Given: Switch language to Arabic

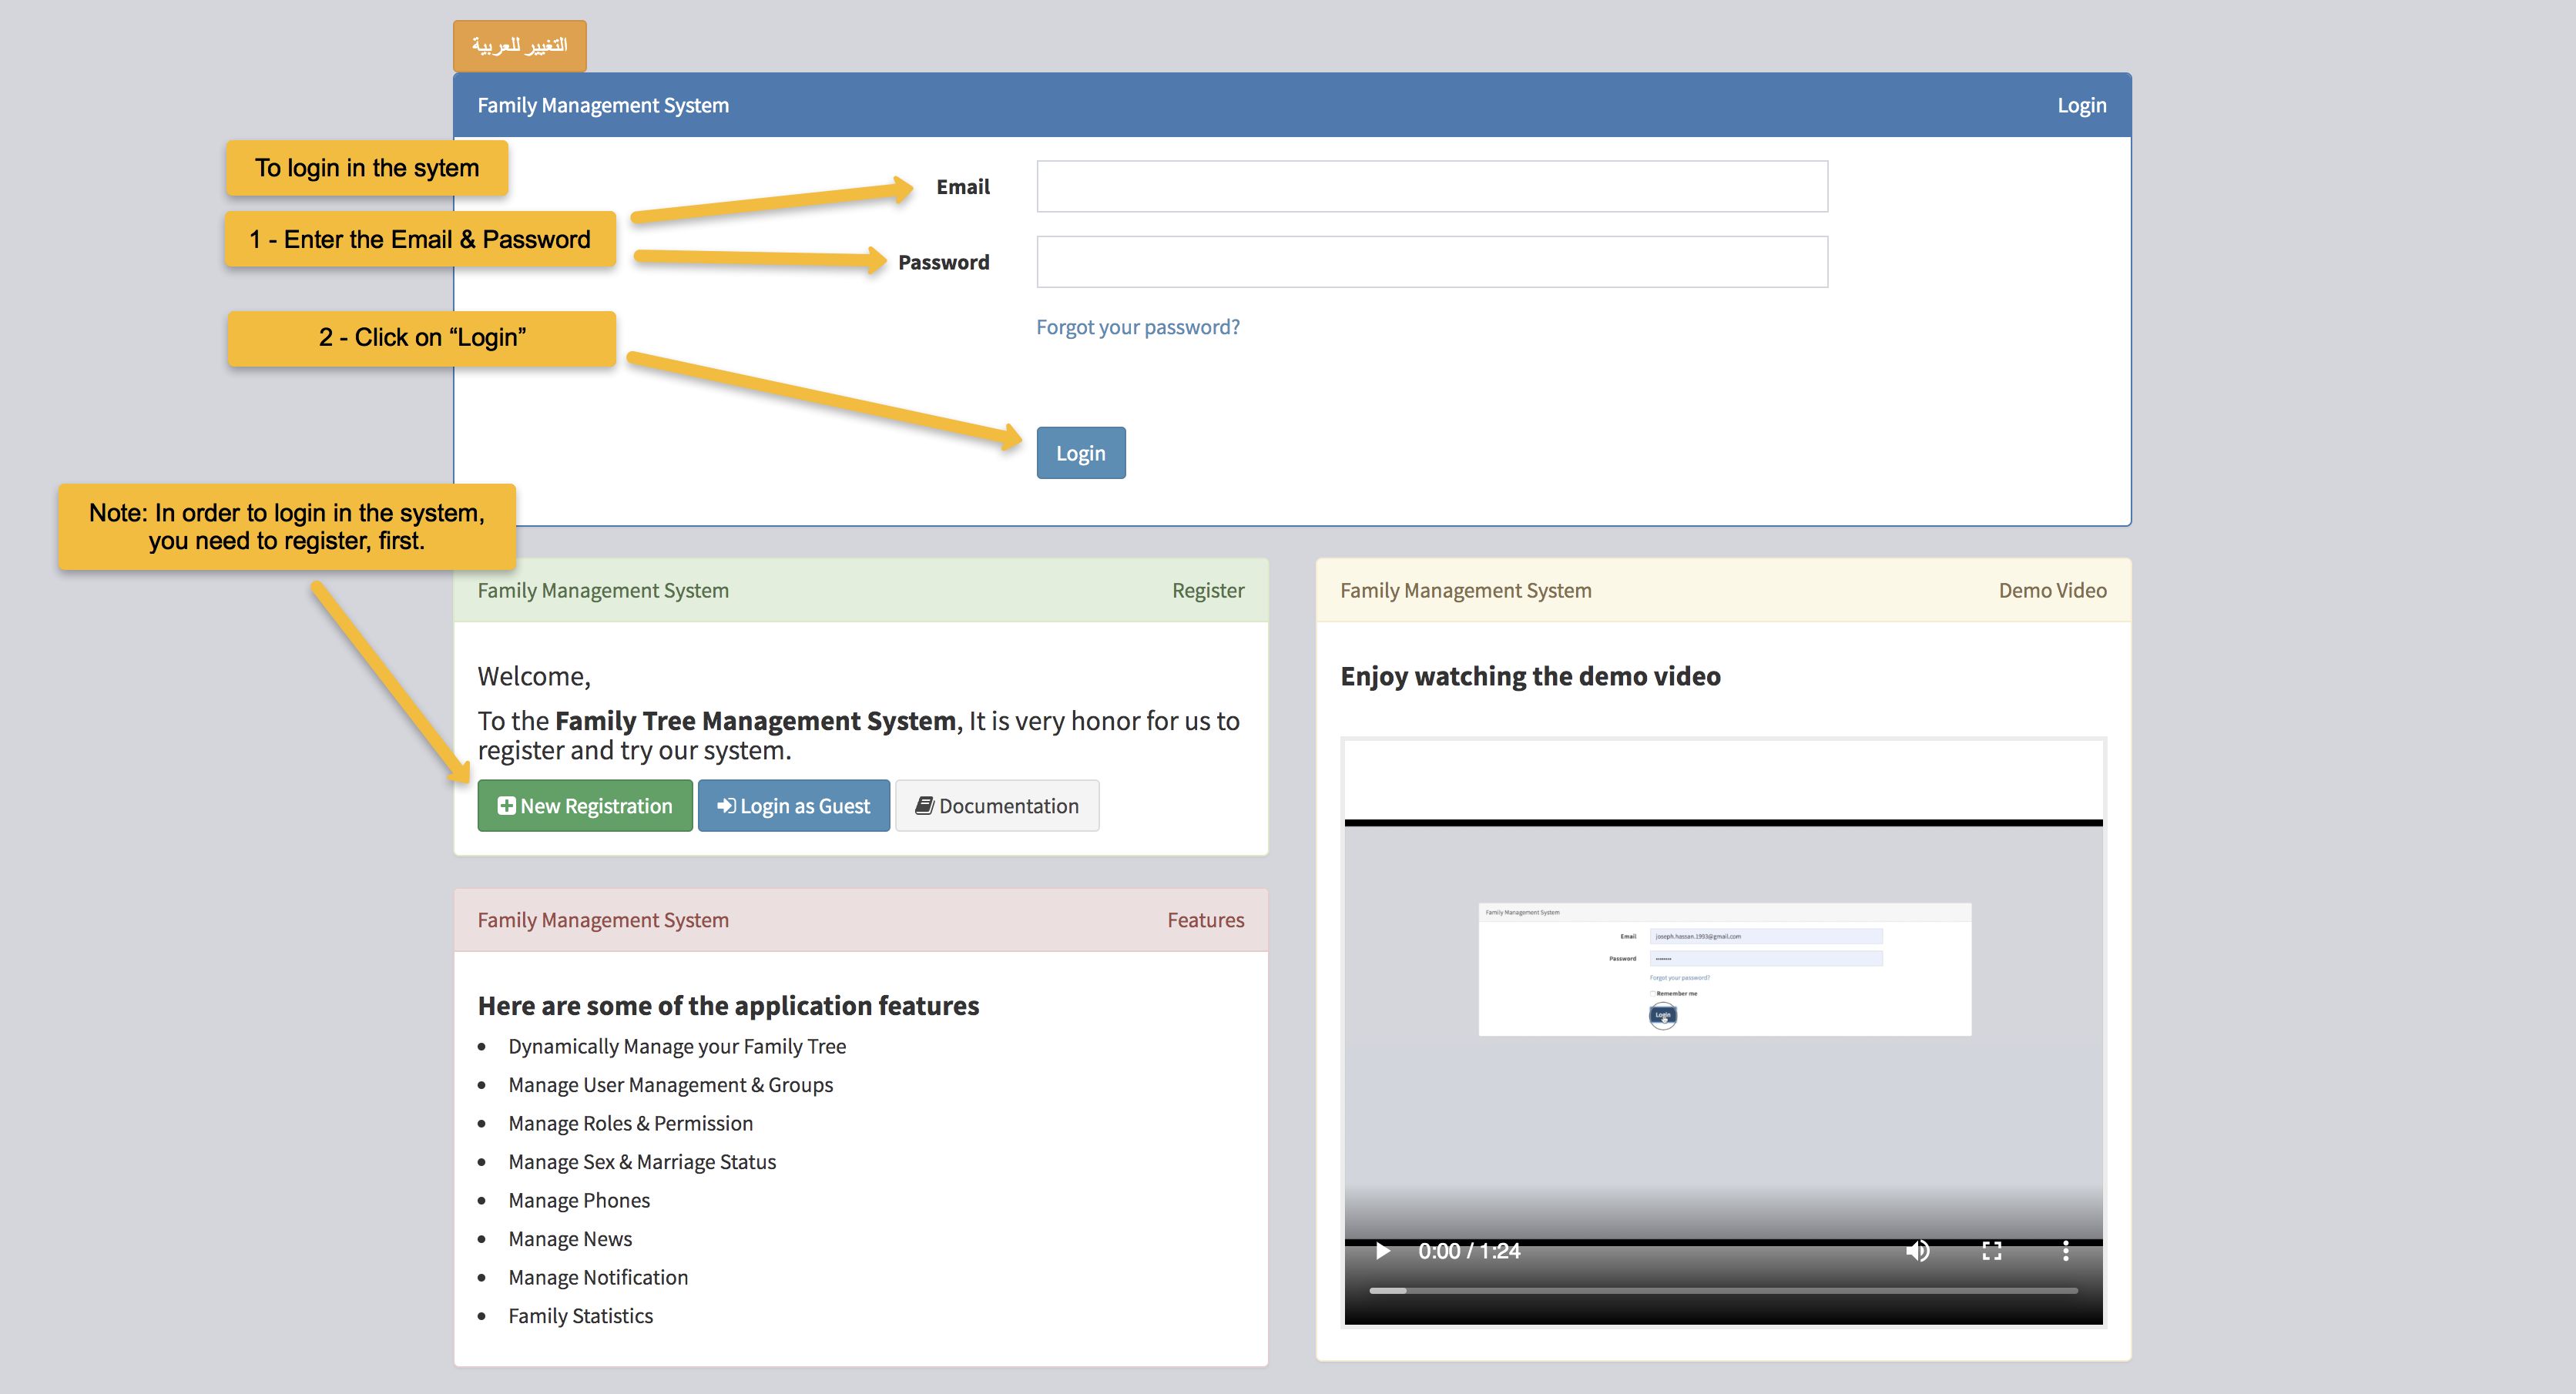Looking at the screenshot, I should click(x=519, y=46).
